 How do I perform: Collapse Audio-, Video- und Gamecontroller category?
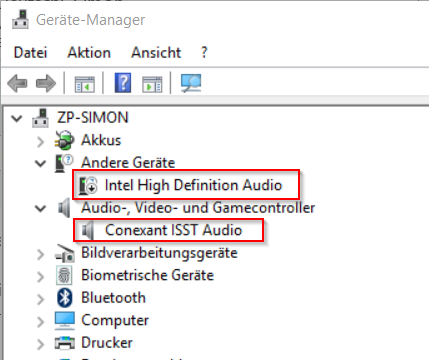41,208
